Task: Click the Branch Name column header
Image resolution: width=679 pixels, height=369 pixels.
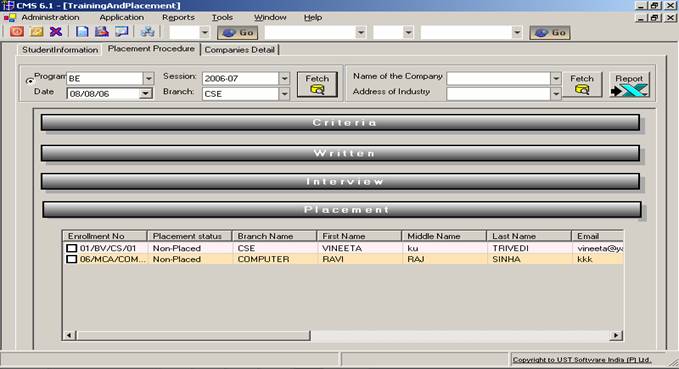Action: (x=275, y=236)
